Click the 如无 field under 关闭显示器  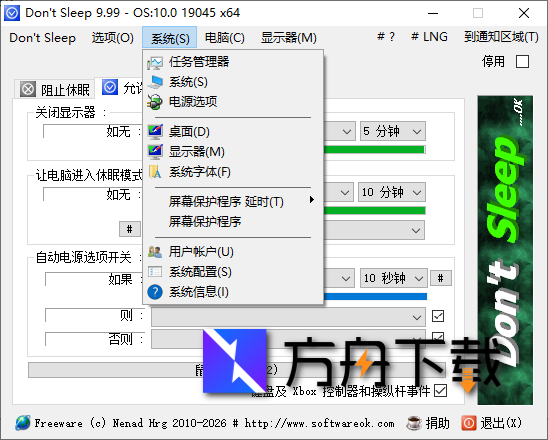93,132
